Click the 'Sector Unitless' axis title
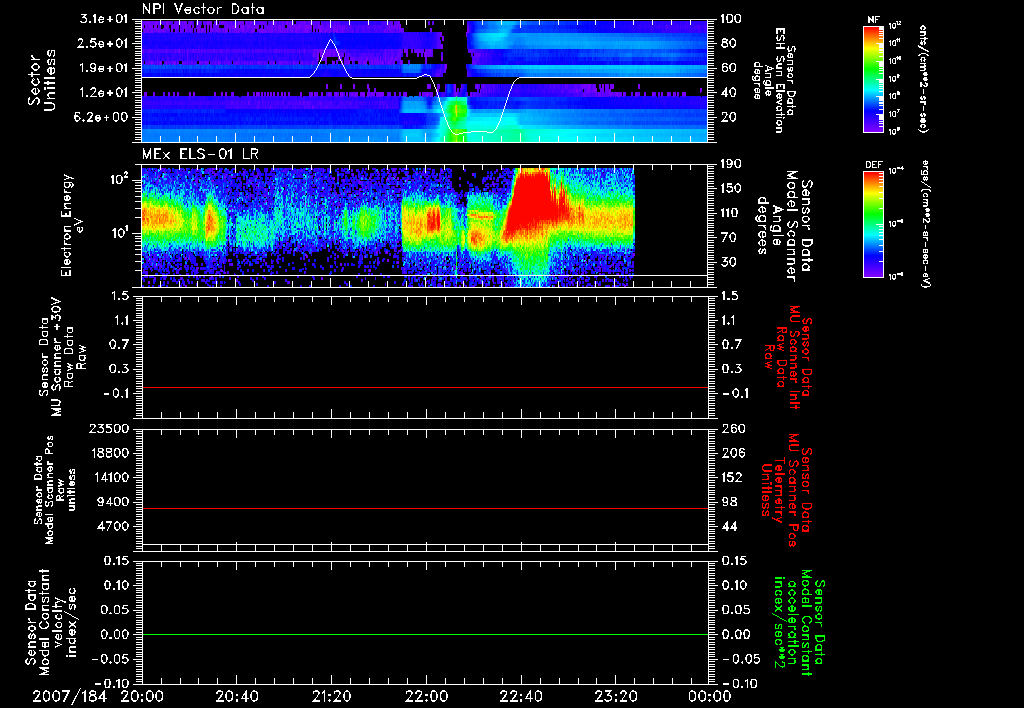The image size is (1024, 708). [42, 80]
